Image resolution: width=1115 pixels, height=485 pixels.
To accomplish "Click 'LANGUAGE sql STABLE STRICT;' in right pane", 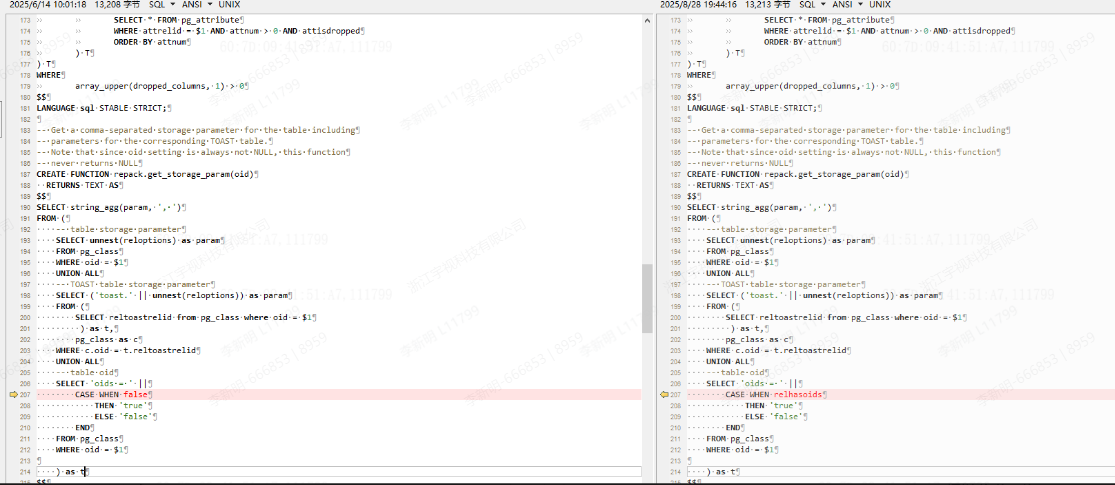I will coord(752,108).
